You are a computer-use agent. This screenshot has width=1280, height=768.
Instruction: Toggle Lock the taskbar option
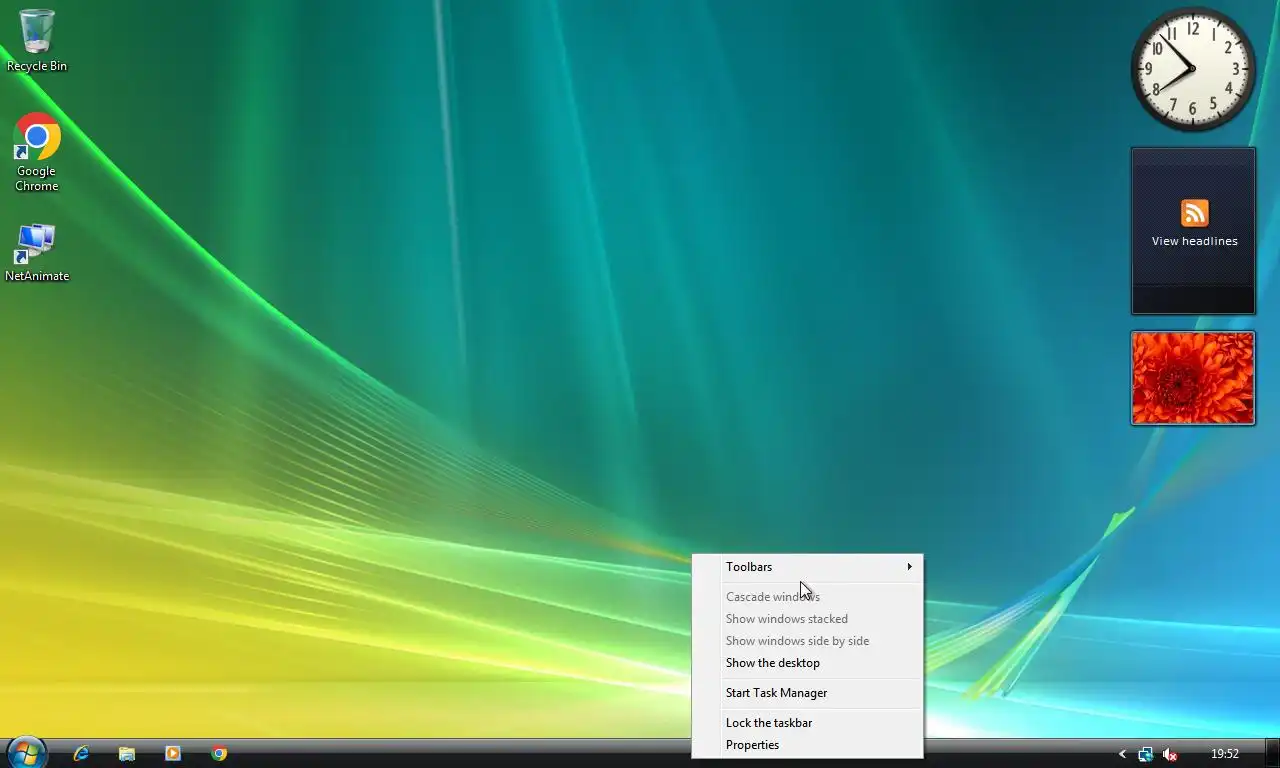[x=808, y=723]
